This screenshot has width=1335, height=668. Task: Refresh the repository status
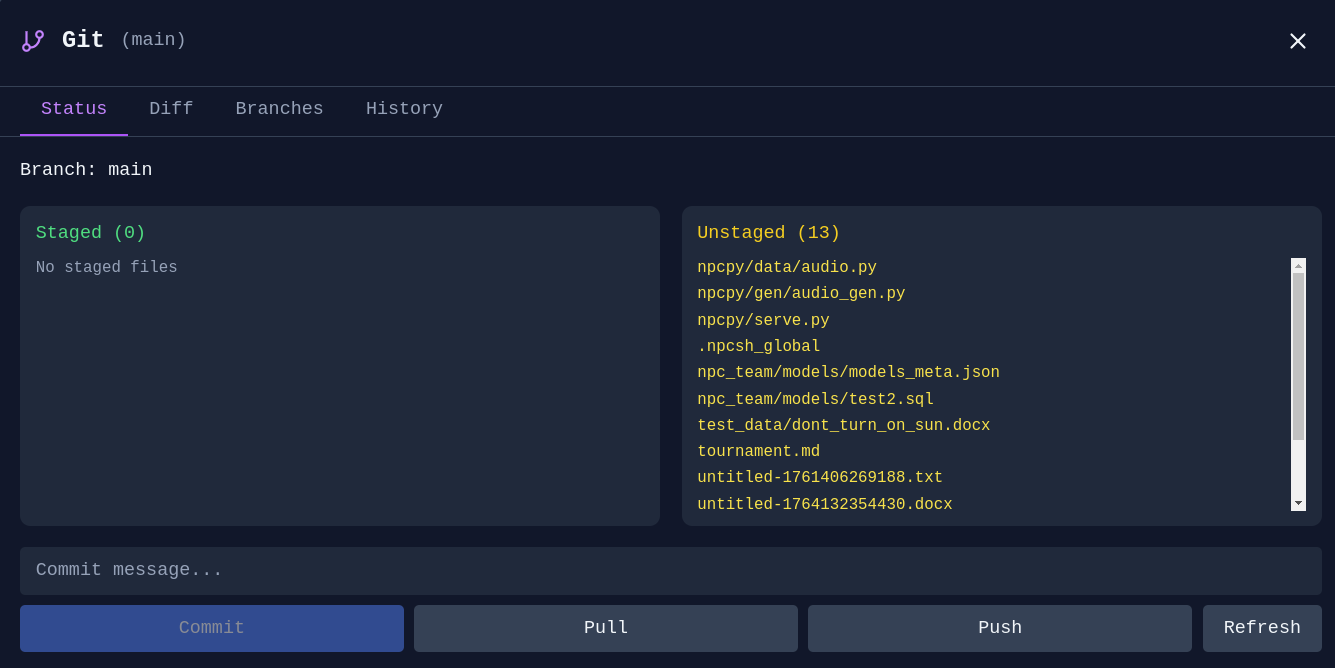click(1262, 627)
